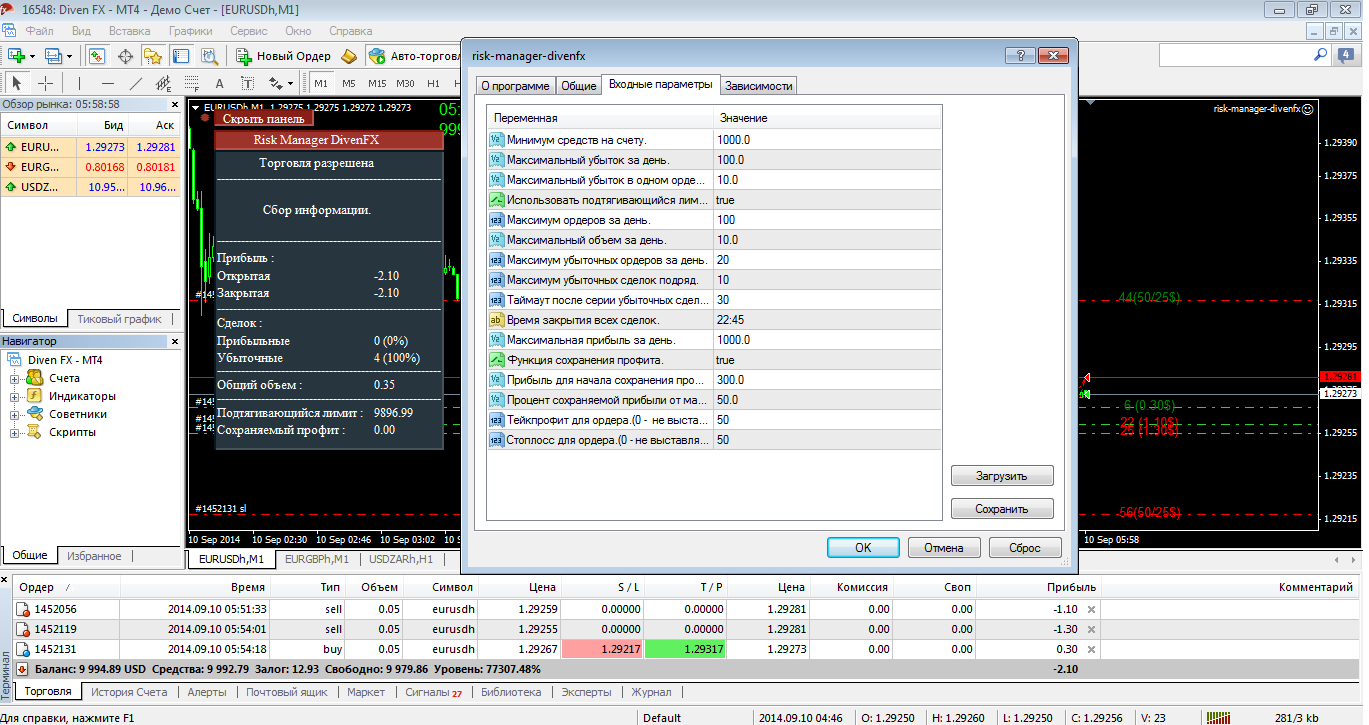1369x725 pixels.
Task: Click the order 1452056 sell icon
Action: point(23,609)
